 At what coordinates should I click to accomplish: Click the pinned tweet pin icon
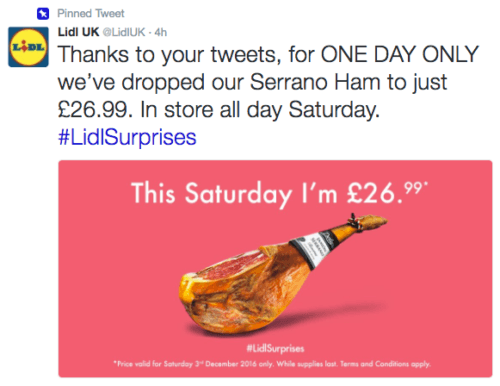click(43, 13)
